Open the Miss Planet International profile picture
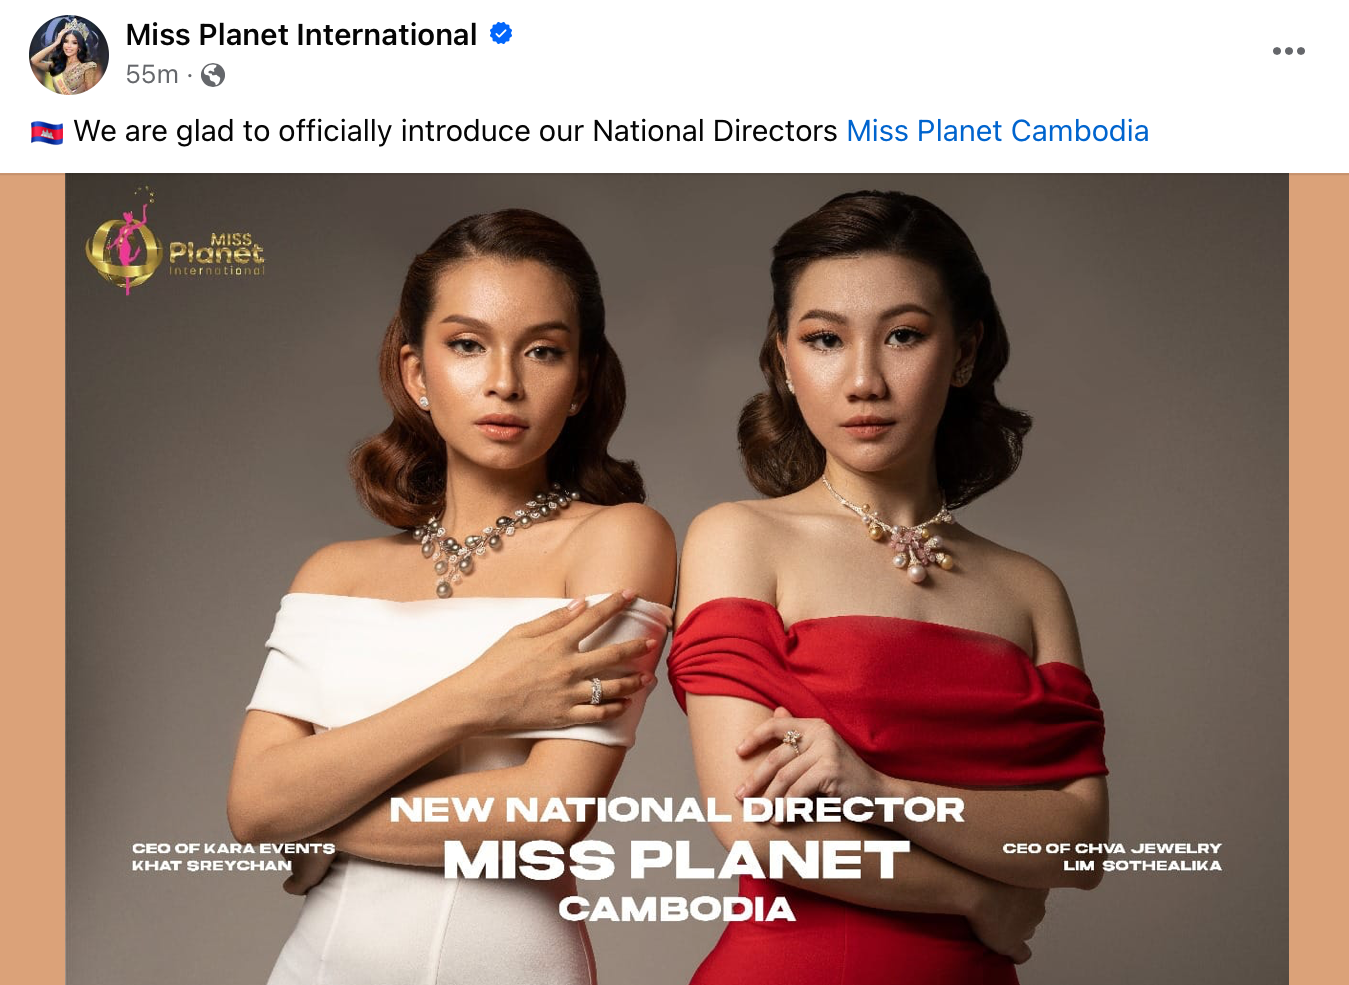 (69, 55)
